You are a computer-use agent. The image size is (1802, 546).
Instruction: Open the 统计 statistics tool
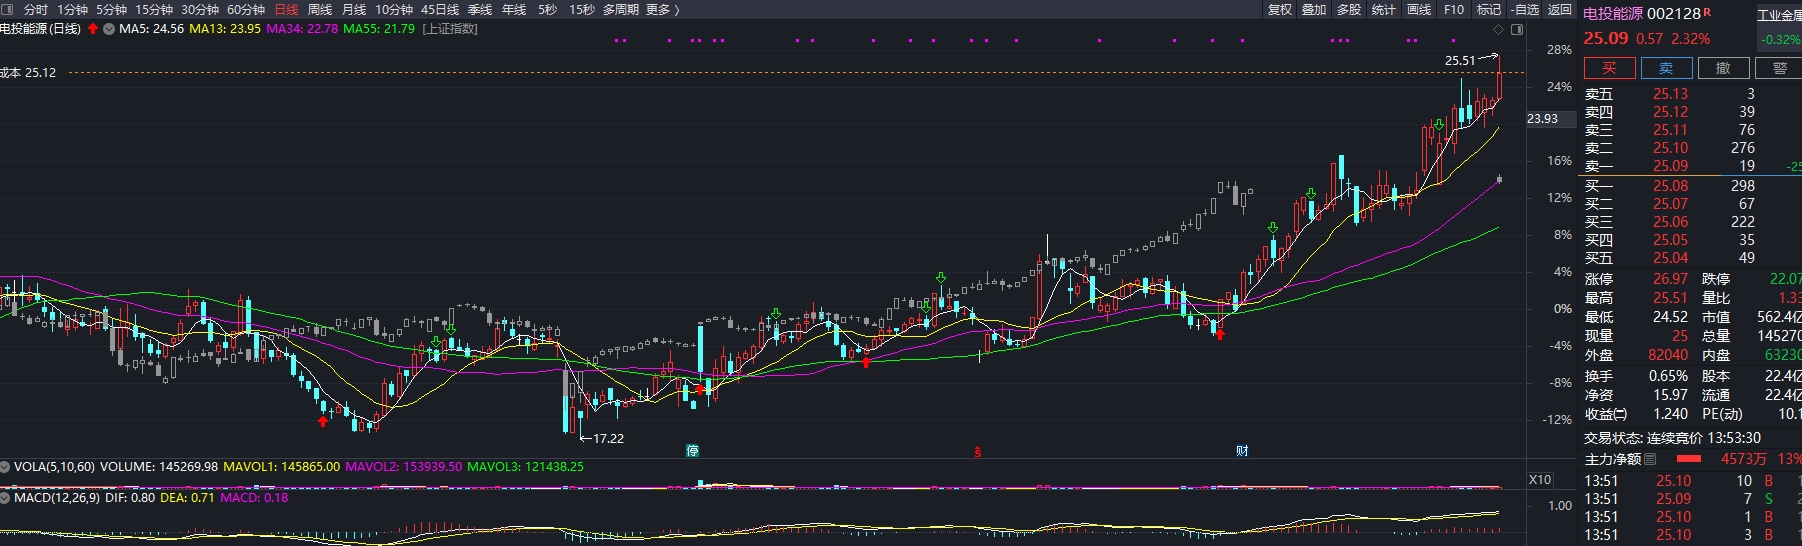[1384, 9]
